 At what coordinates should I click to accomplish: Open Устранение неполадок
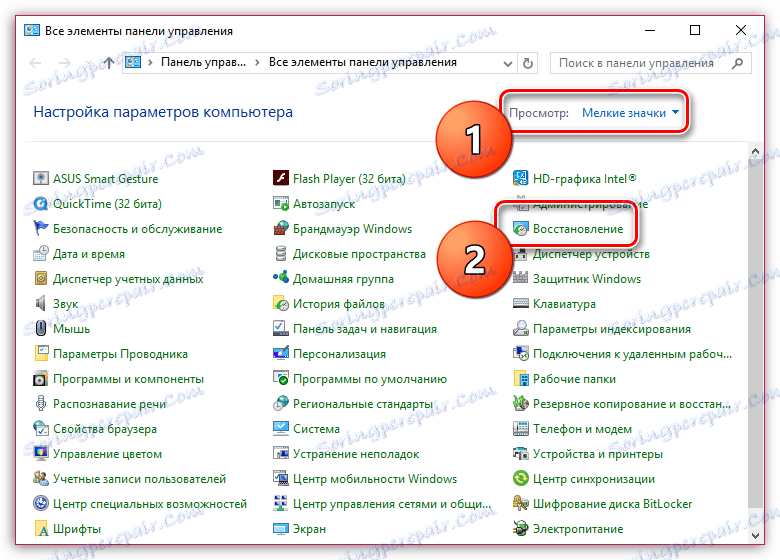click(x=356, y=454)
